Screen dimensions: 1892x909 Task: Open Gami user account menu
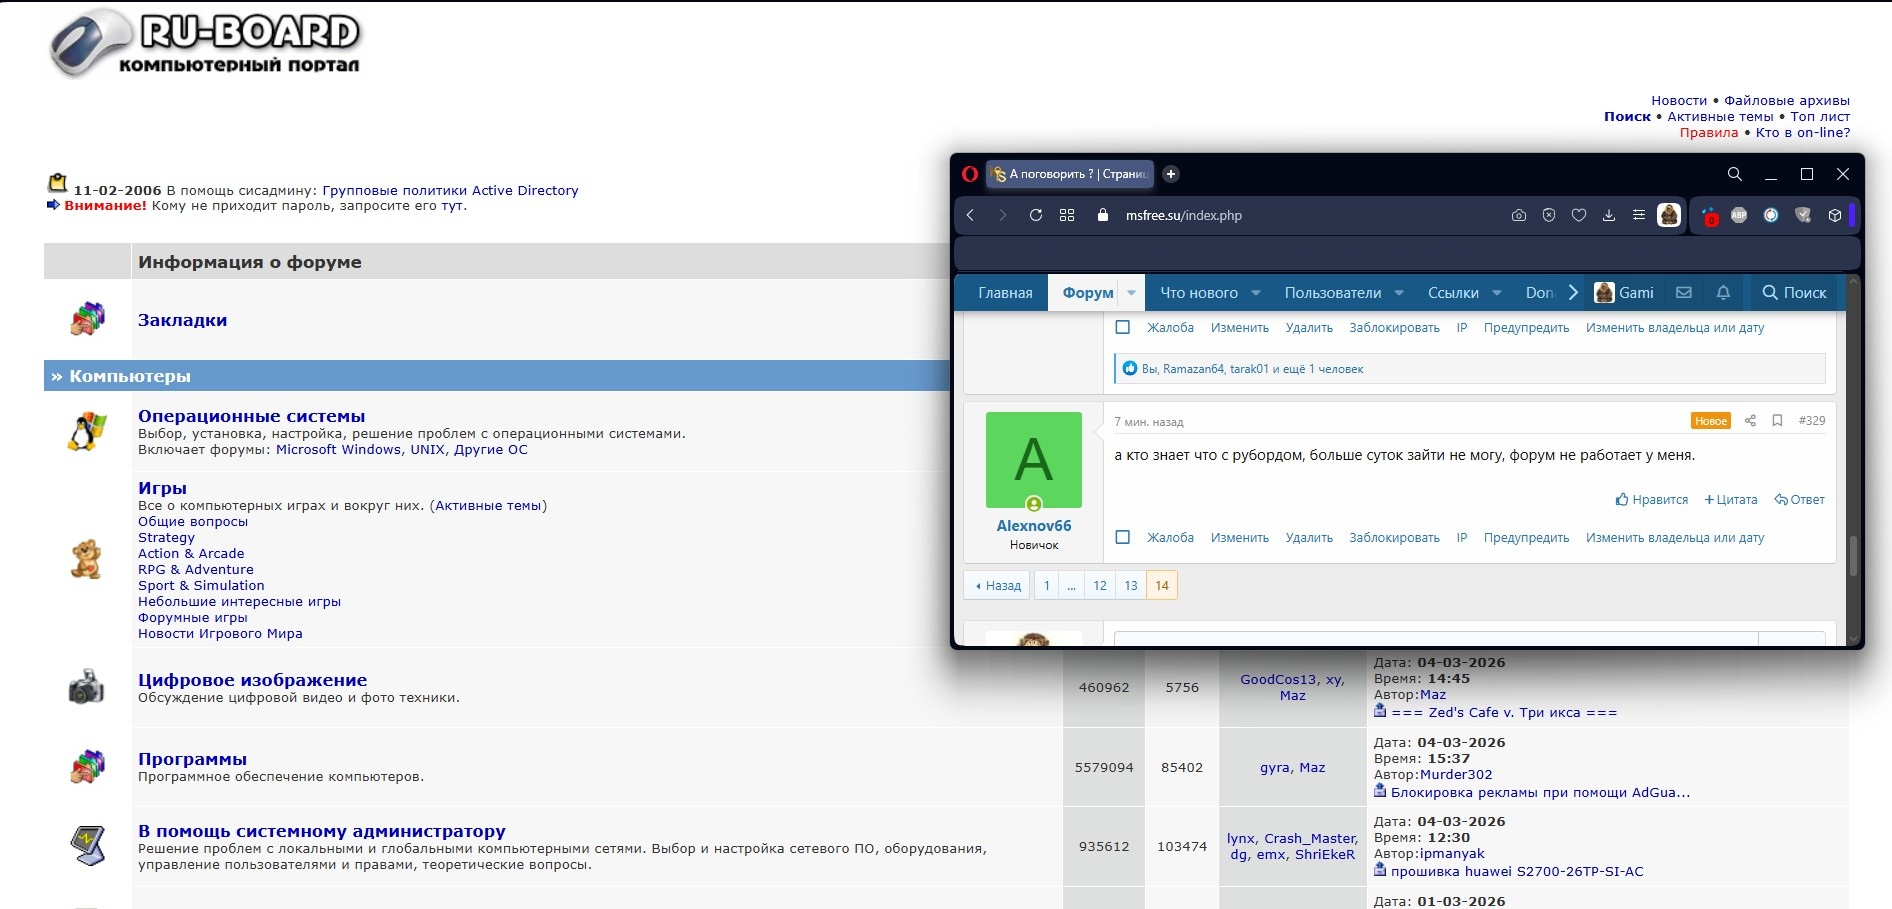pos(1625,292)
